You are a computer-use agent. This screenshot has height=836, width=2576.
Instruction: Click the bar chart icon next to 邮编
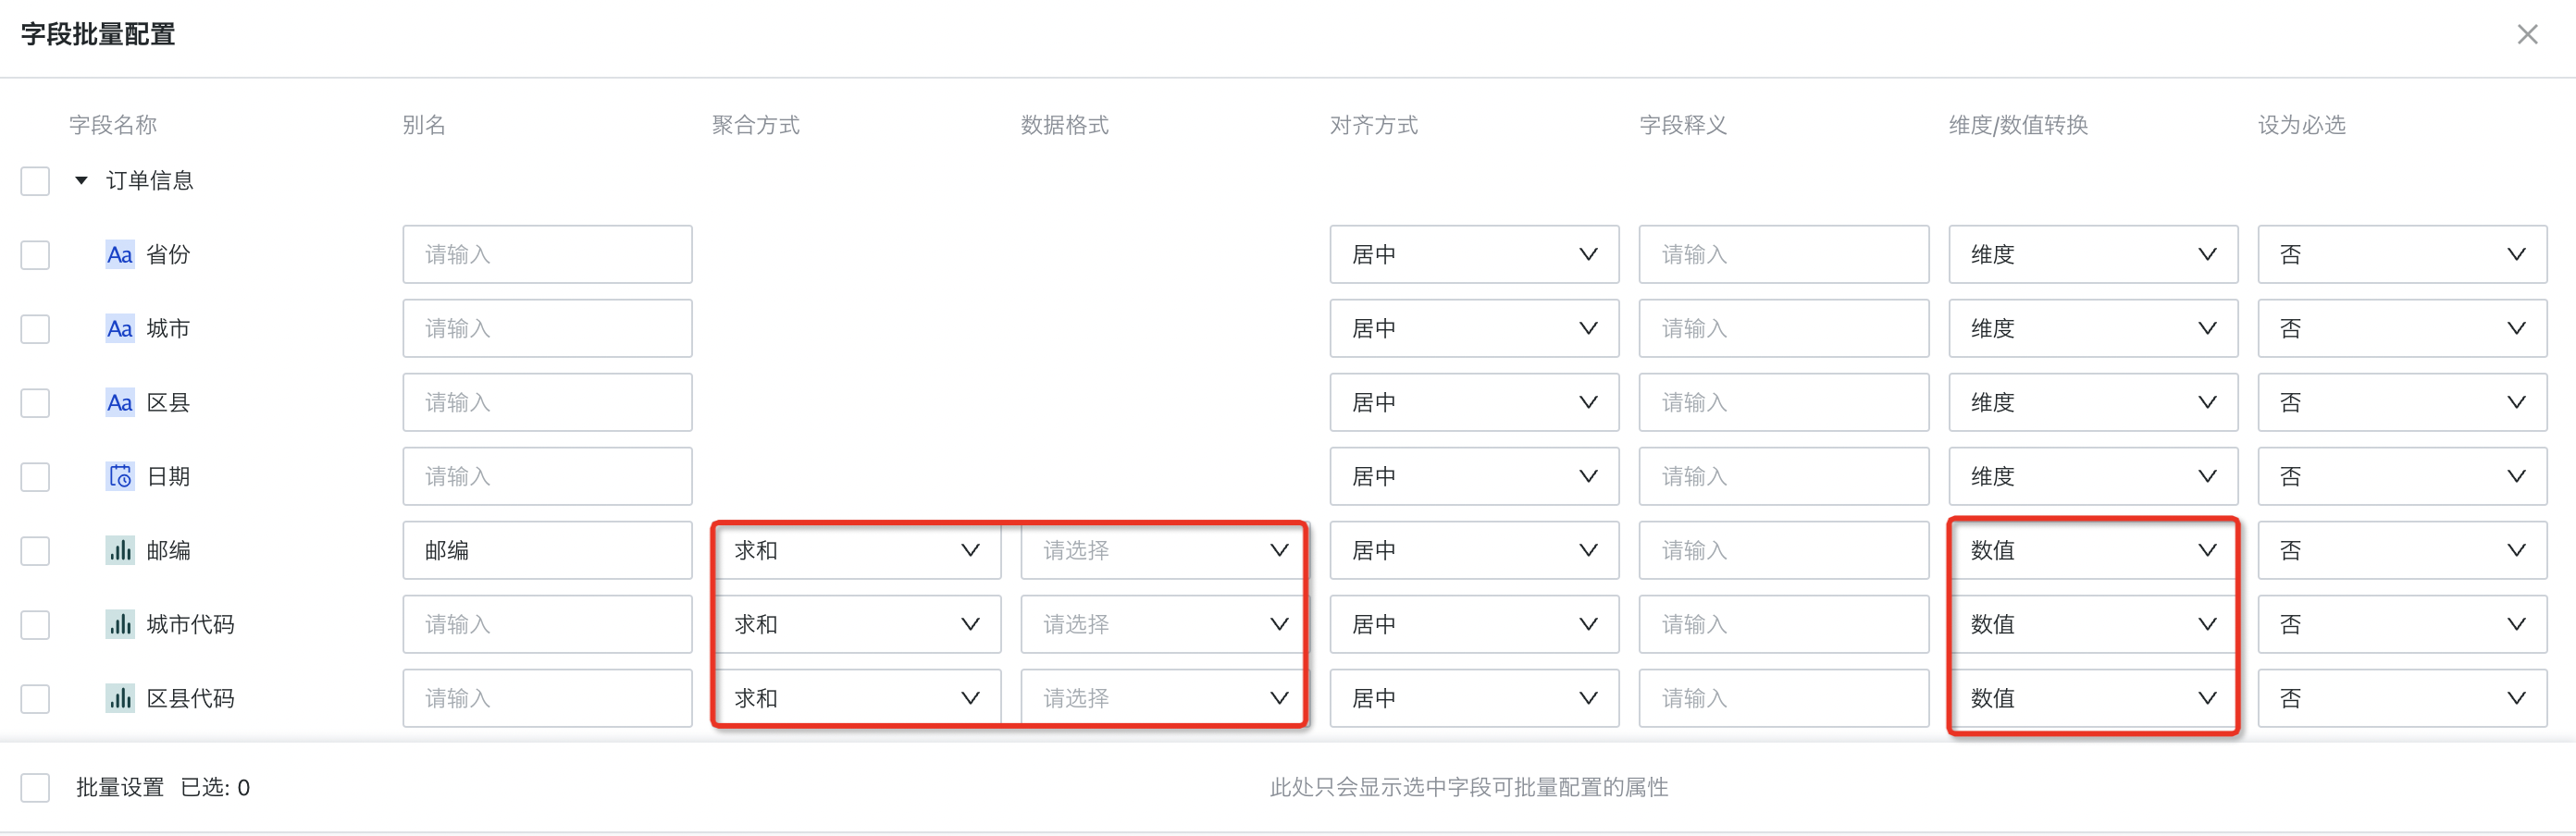pyautogui.click(x=120, y=550)
